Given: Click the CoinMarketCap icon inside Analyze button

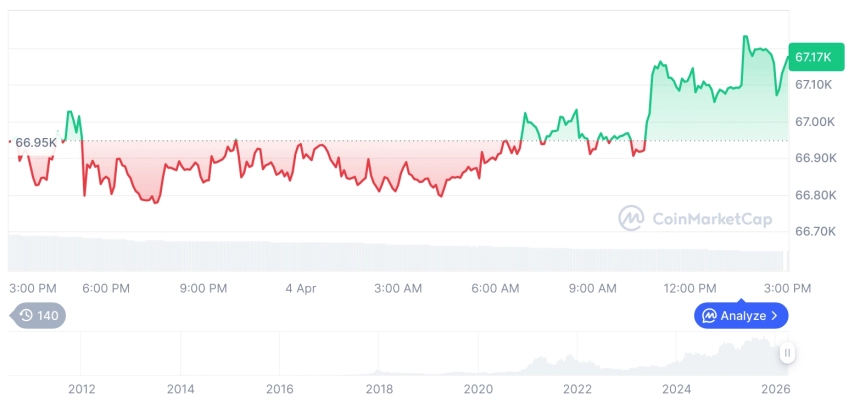Looking at the screenshot, I should (x=709, y=316).
